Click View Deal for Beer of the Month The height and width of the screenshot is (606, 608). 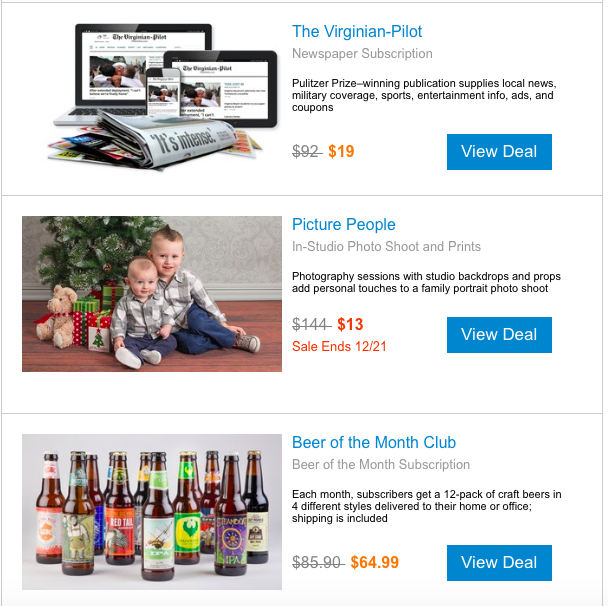click(x=499, y=563)
